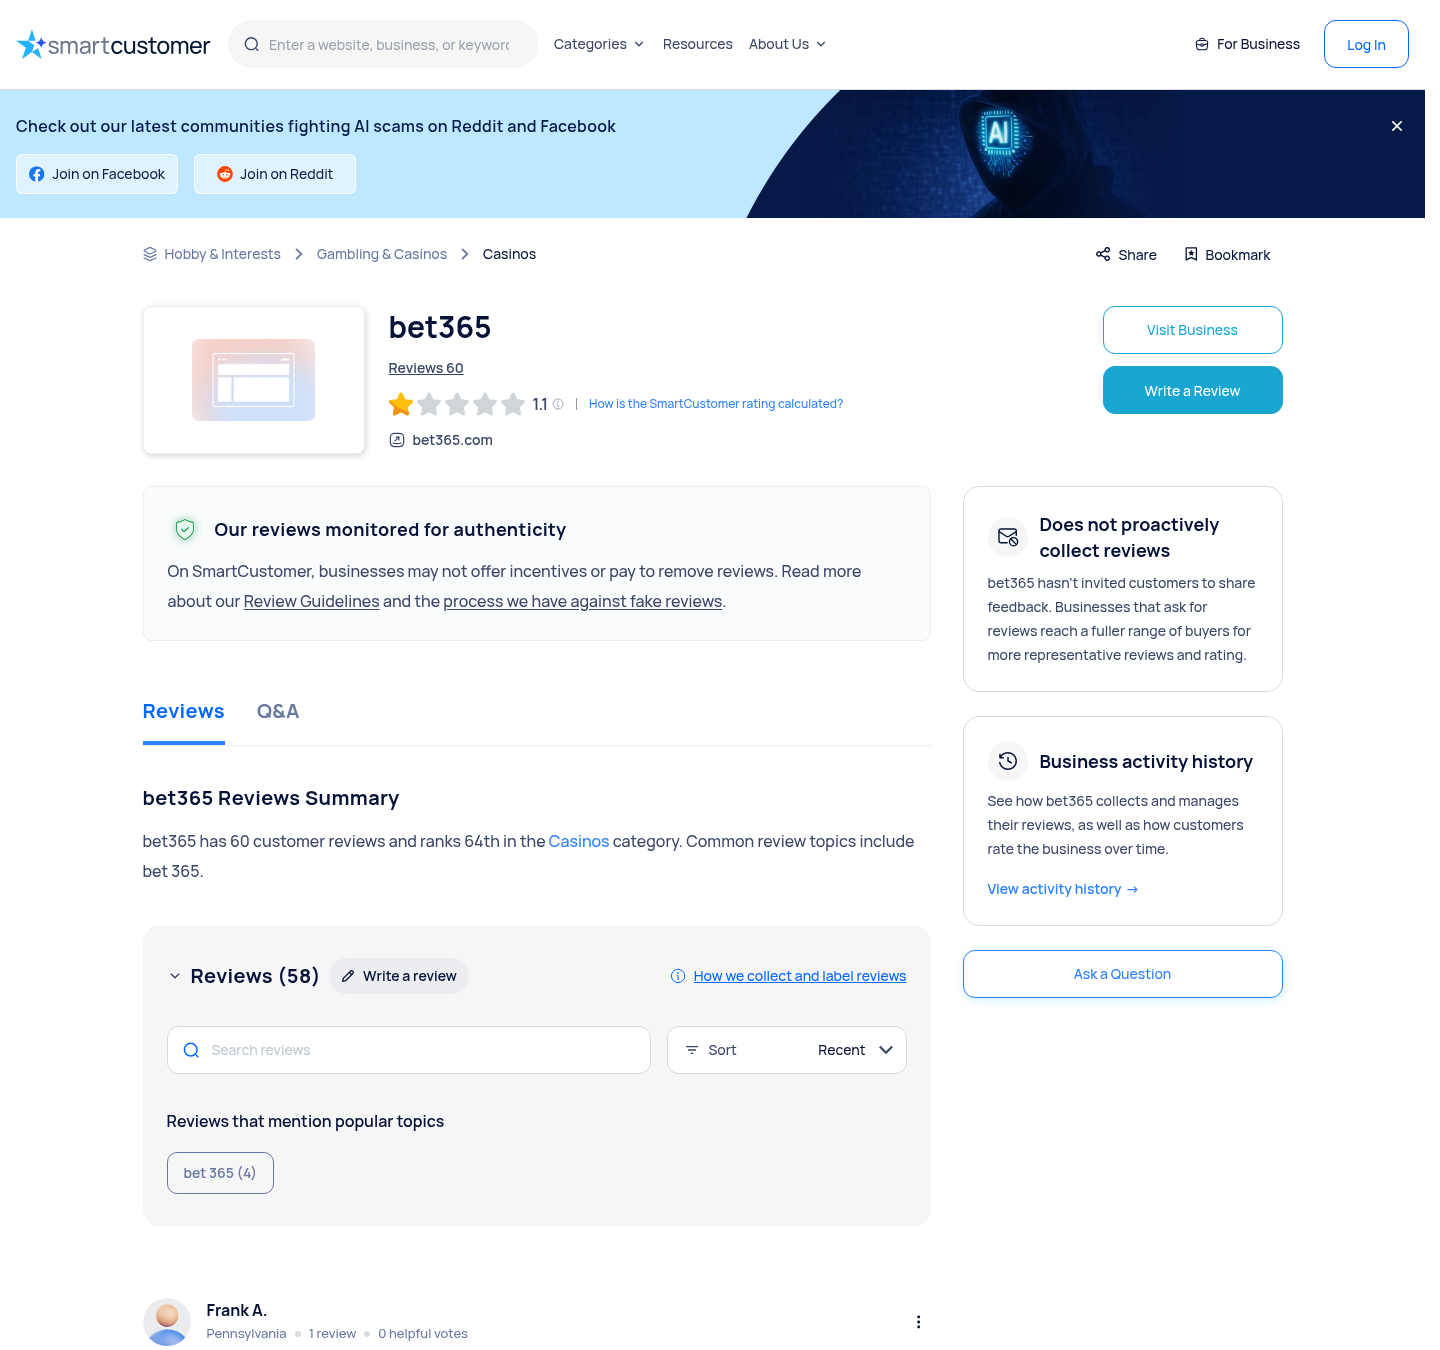This screenshot has width=1440, height=1350.
Task: Switch to the Reviews tab
Action: pyautogui.click(x=184, y=711)
